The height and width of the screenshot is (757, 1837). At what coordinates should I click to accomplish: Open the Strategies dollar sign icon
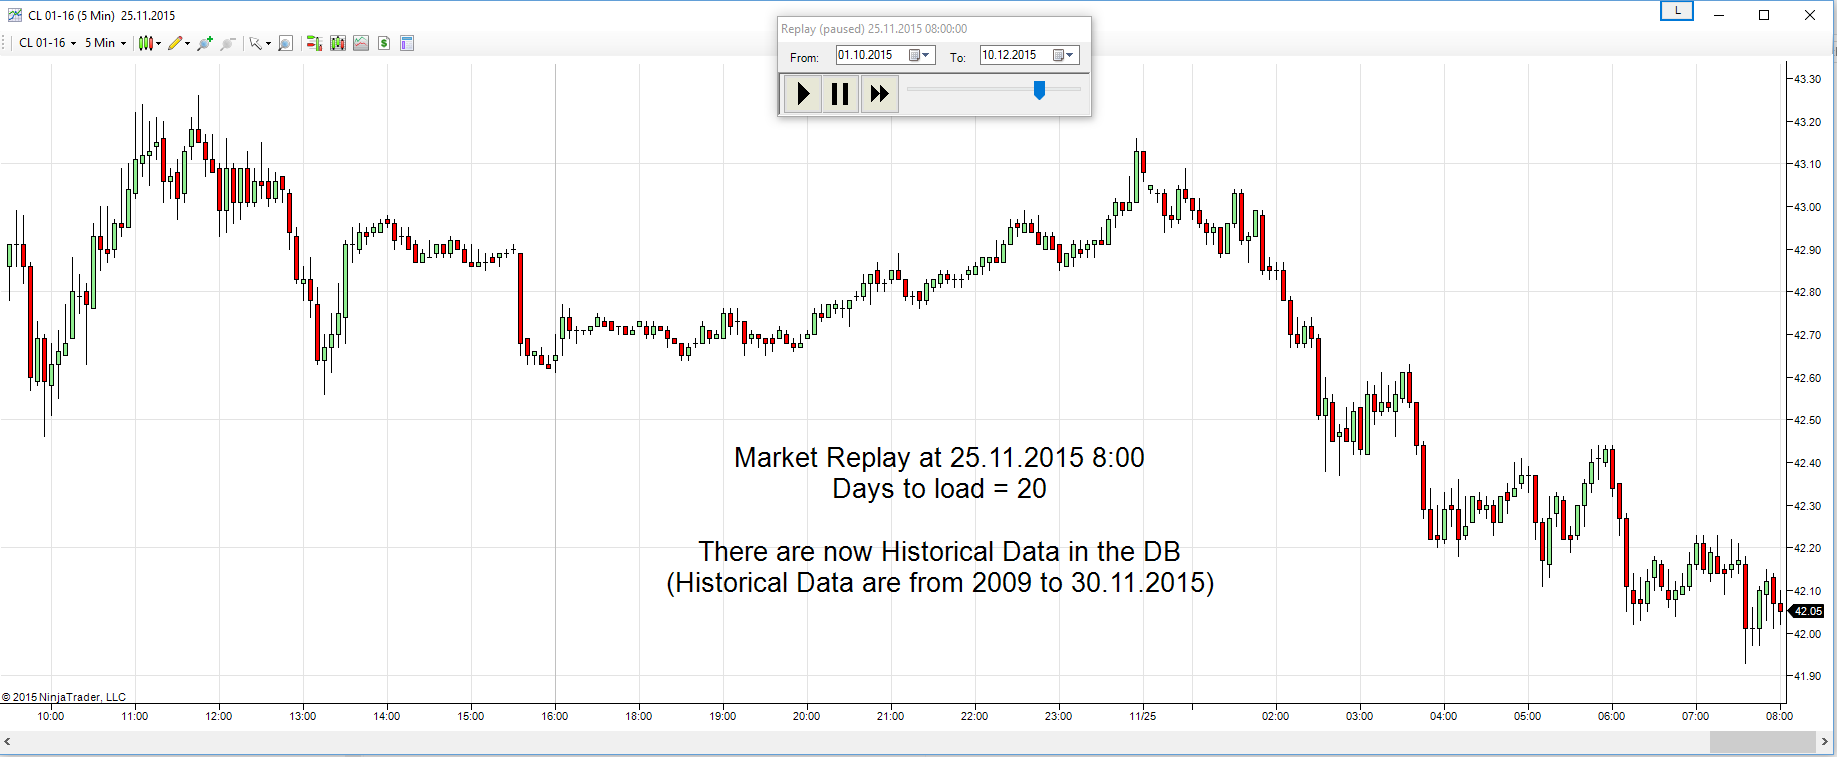click(x=384, y=43)
